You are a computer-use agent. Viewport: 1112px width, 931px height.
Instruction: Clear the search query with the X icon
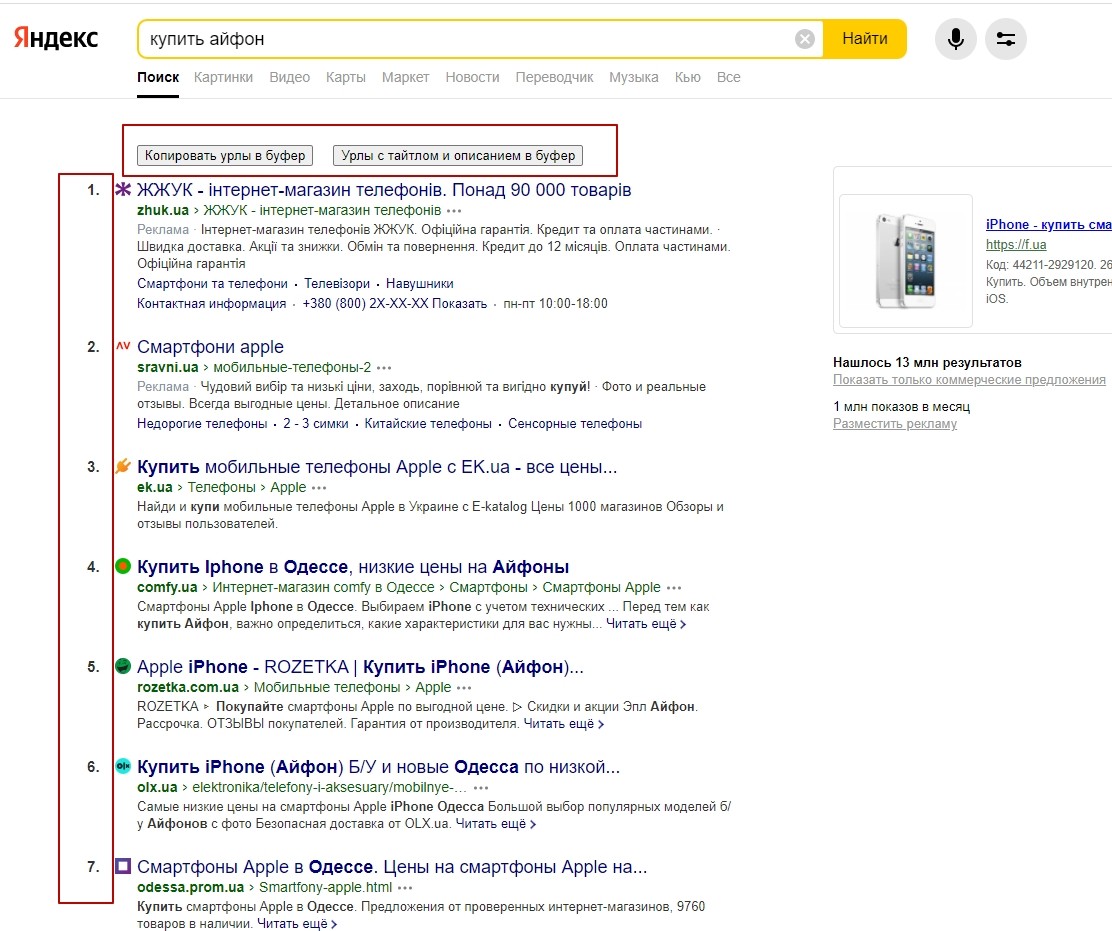(x=804, y=39)
